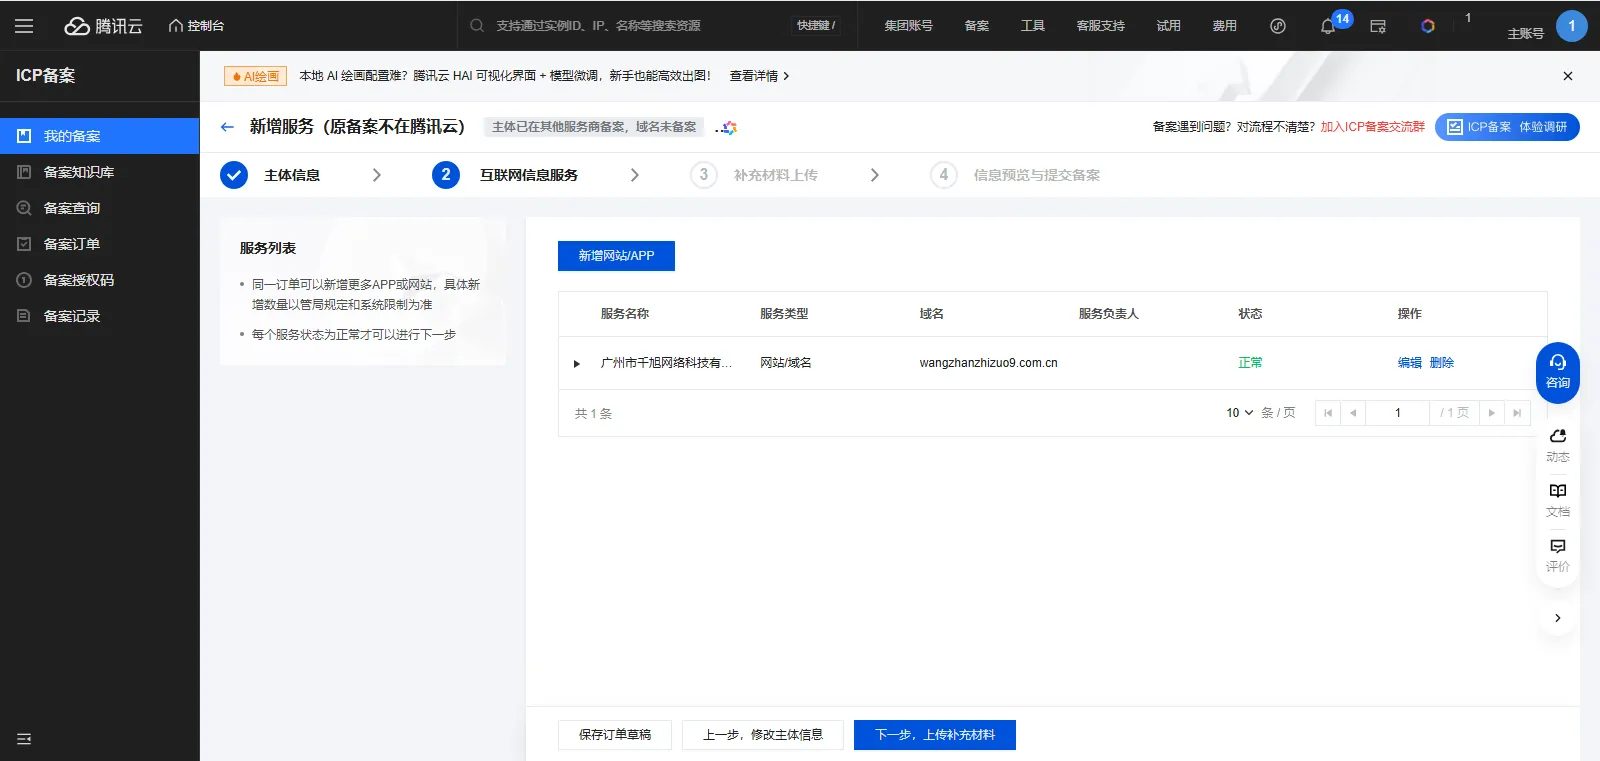
Task: Select step 2 互联网信息服务
Action: (506, 175)
